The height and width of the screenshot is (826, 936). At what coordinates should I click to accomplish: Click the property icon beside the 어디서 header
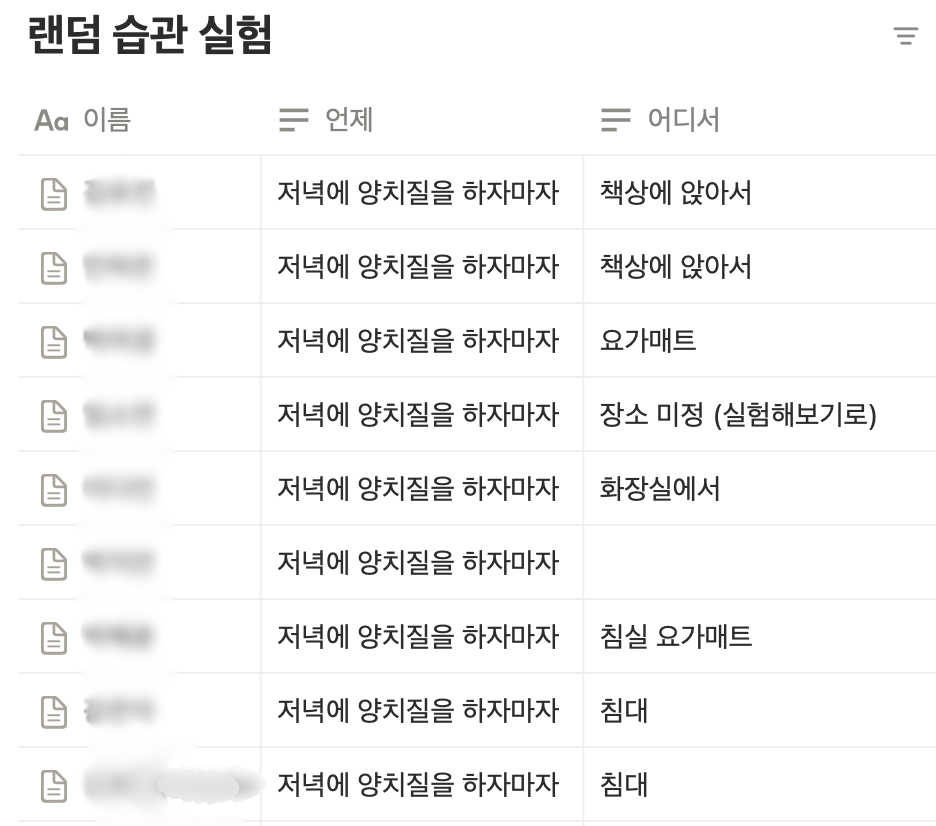point(614,120)
